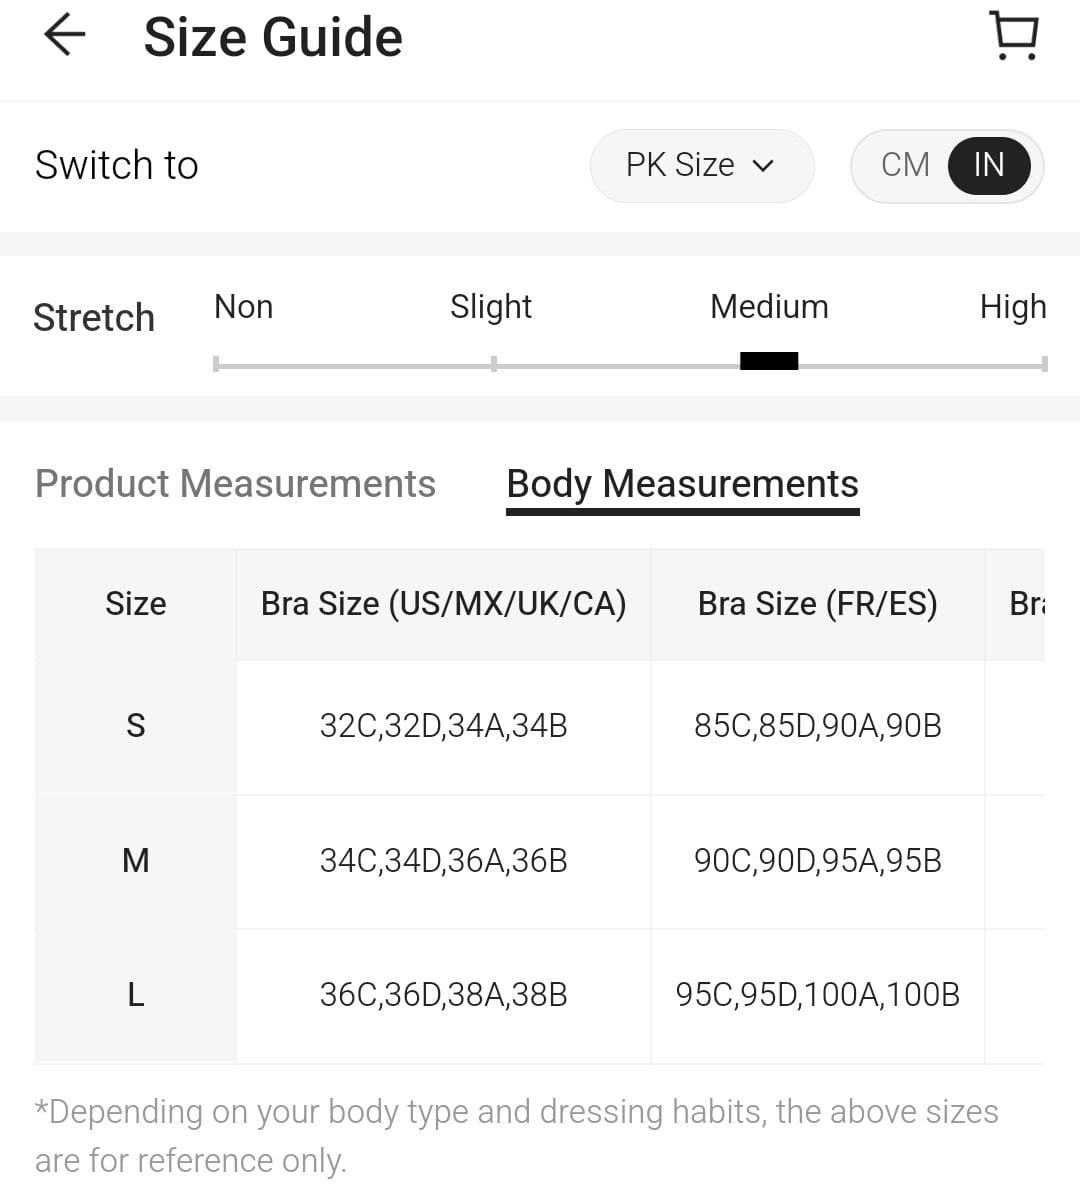
Task: Click the partially hidden third Bra column header
Action: [x=1025, y=604]
